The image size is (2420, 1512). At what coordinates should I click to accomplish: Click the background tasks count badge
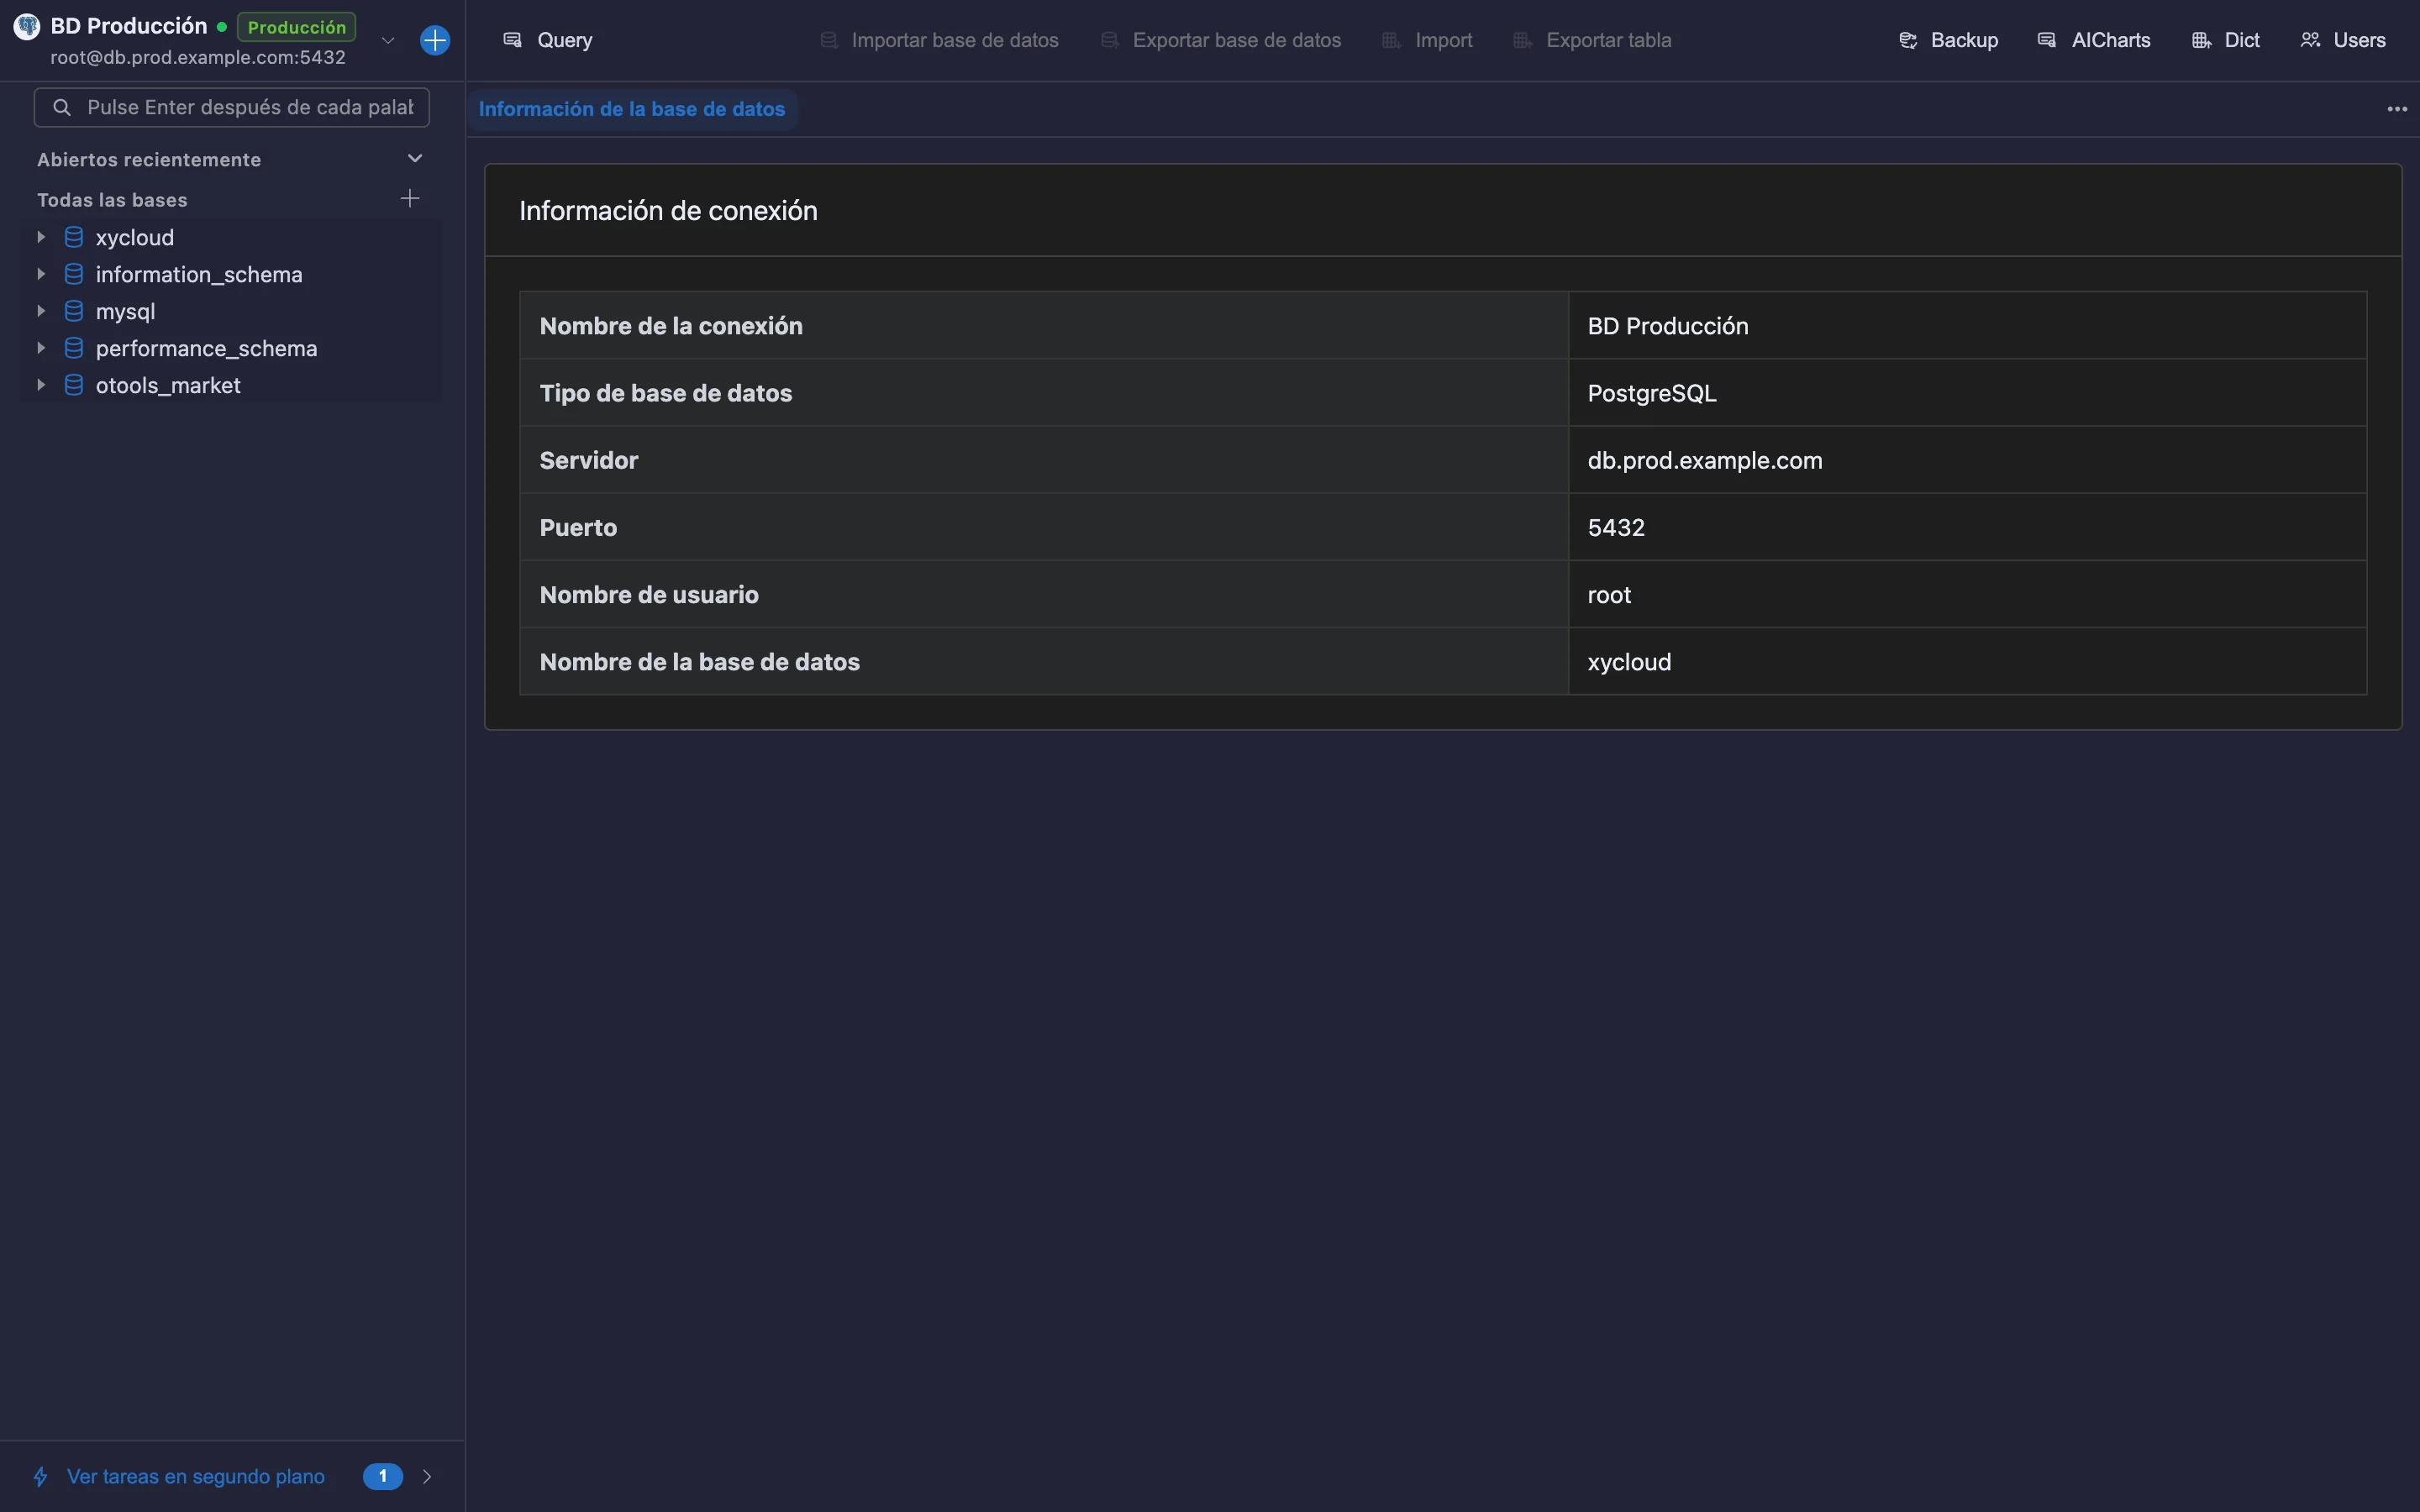click(383, 1476)
